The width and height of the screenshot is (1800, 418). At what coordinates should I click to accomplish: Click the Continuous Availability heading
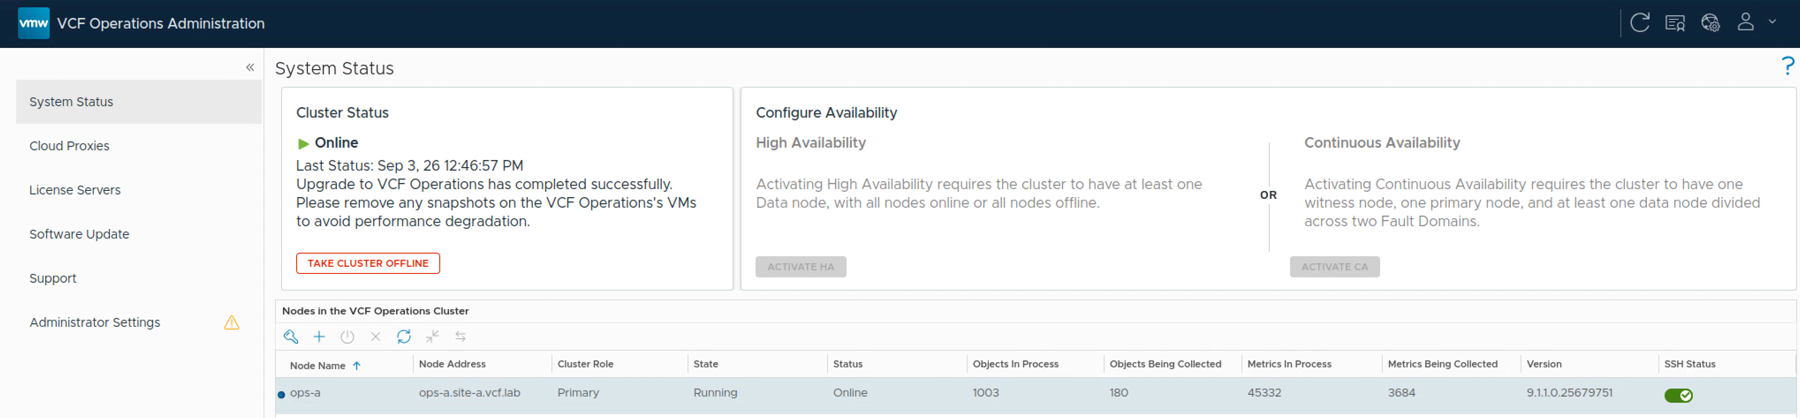click(1382, 143)
